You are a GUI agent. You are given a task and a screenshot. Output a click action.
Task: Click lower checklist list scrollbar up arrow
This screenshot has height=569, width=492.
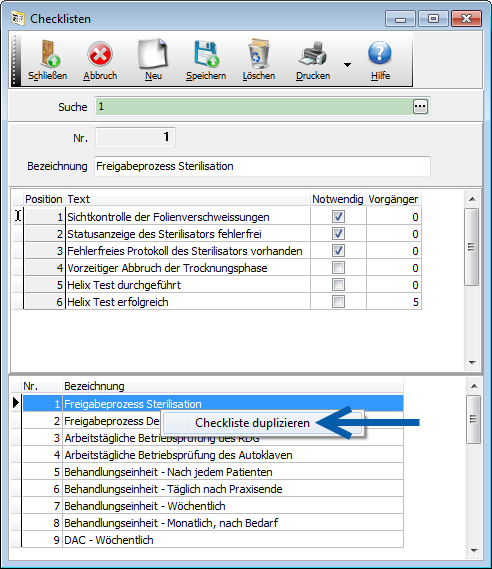pyautogui.click(x=474, y=386)
